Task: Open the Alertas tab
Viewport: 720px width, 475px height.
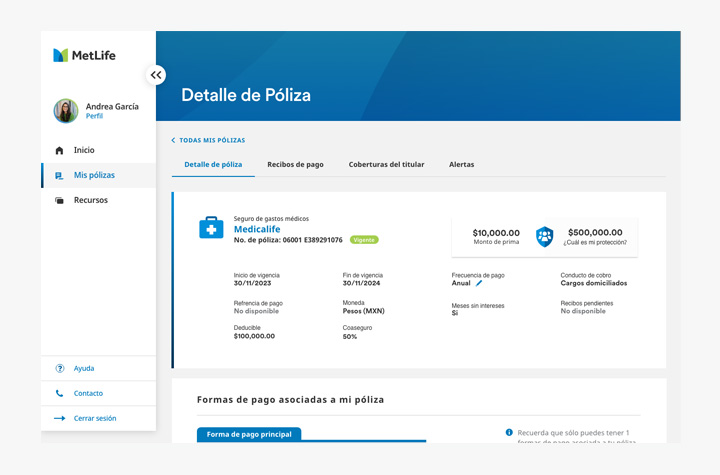Action: (x=461, y=164)
